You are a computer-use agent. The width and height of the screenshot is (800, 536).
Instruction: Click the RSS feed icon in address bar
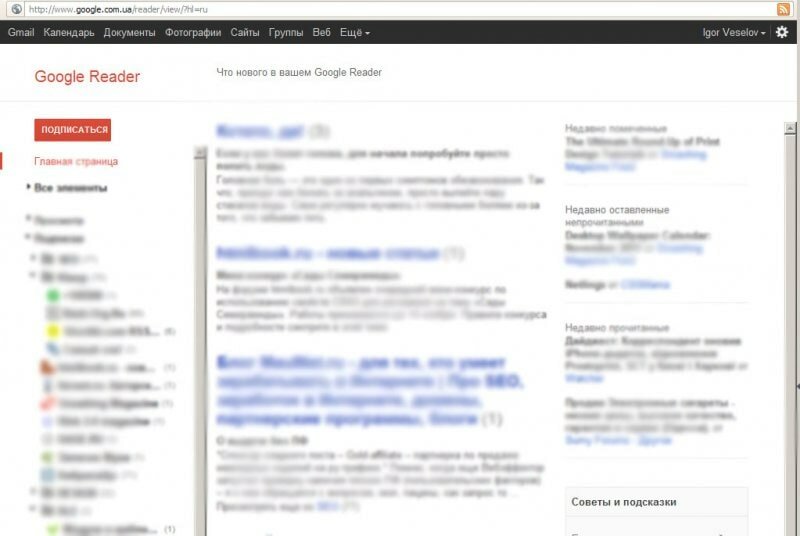pyautogui.click(x=783, y=9)
